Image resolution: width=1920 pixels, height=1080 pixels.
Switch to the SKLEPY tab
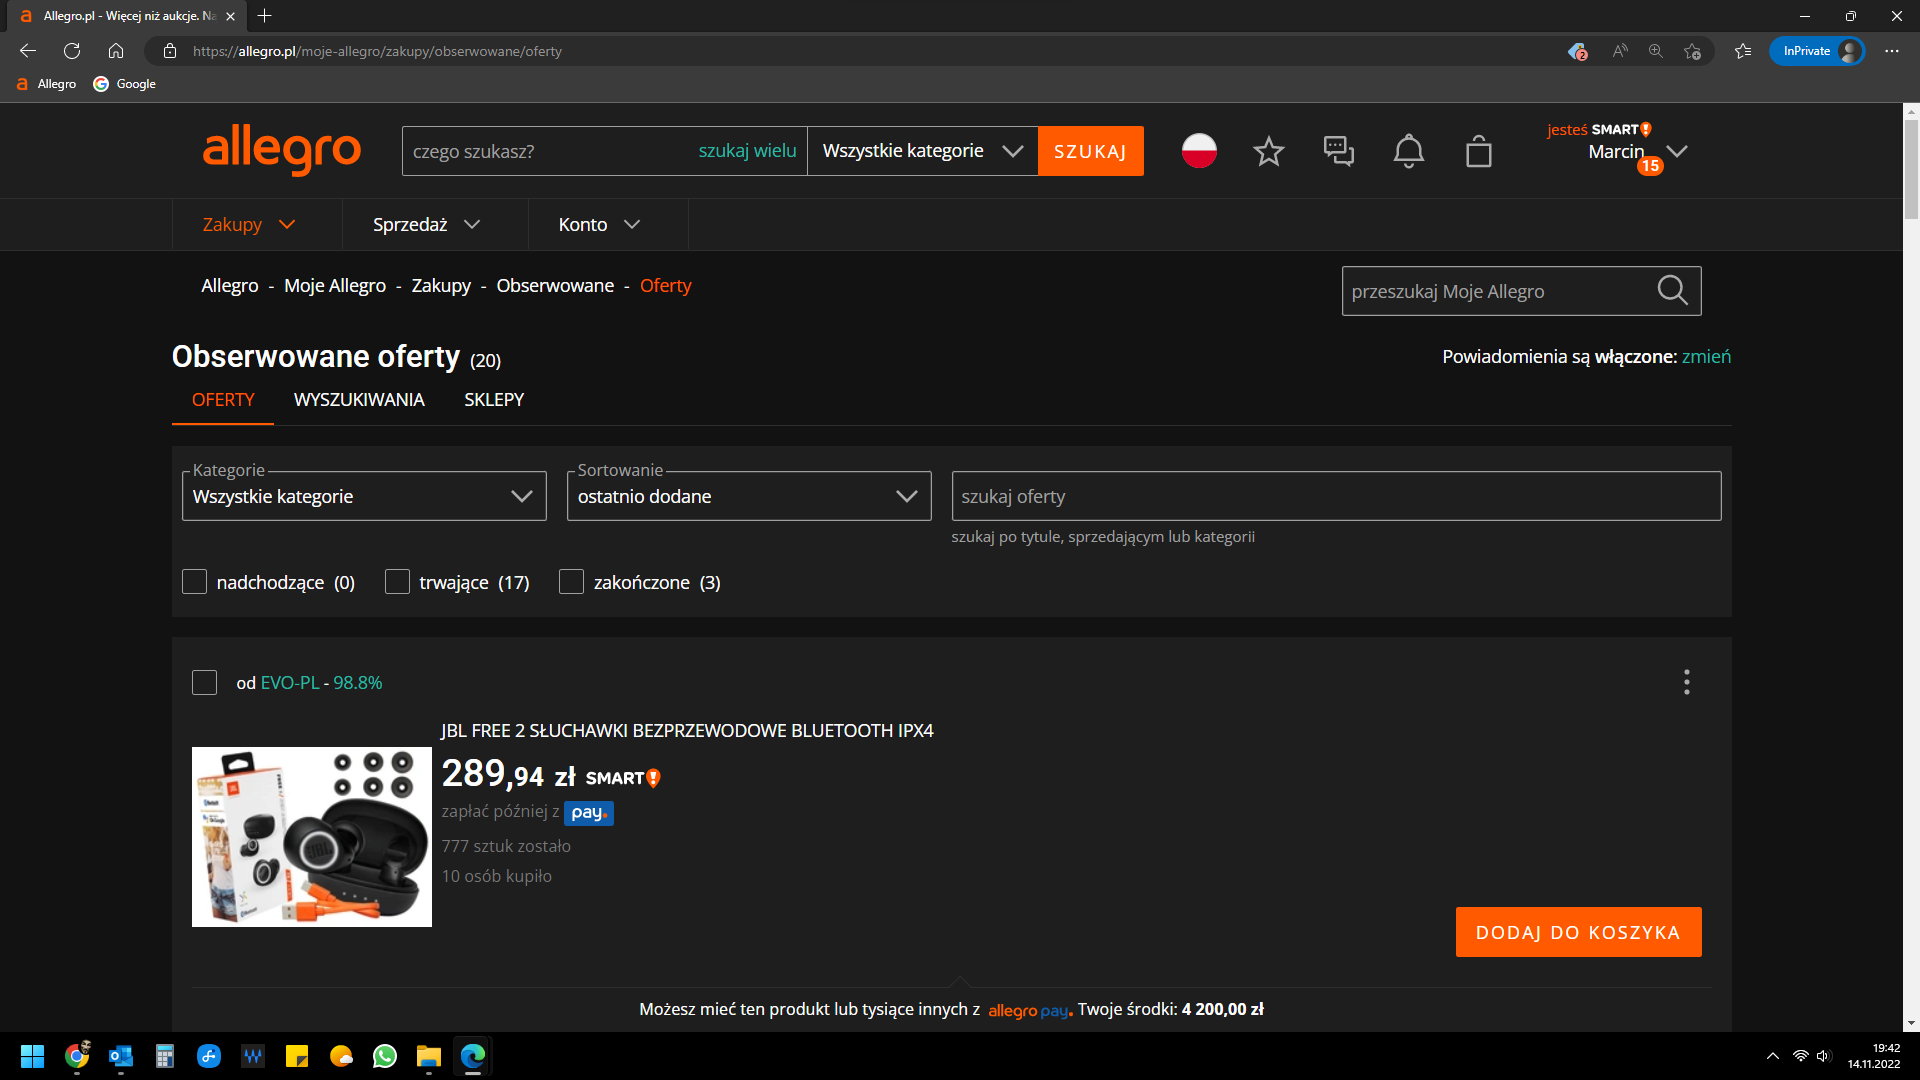[494, 400]
